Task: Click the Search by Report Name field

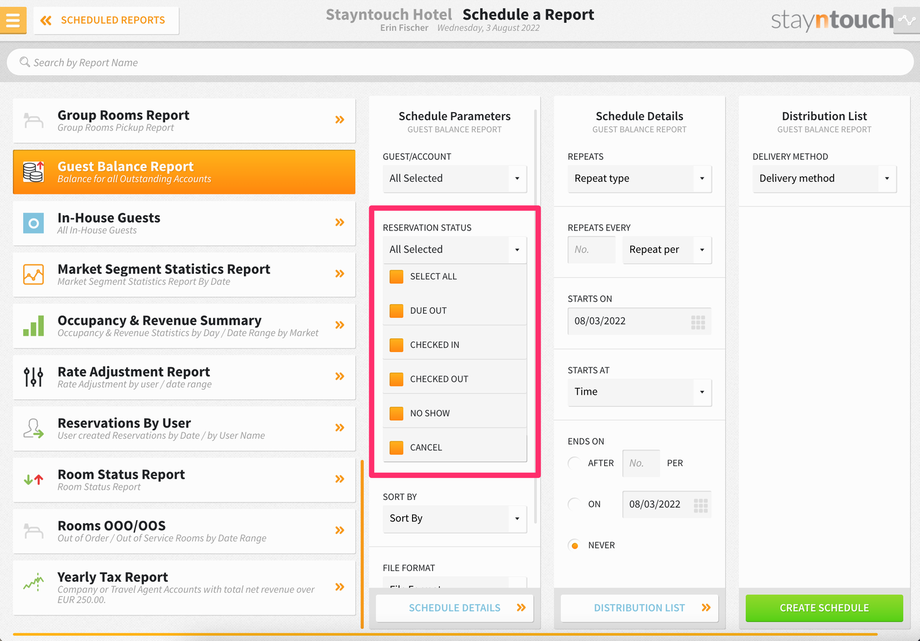Action: (x=460, y=62)
